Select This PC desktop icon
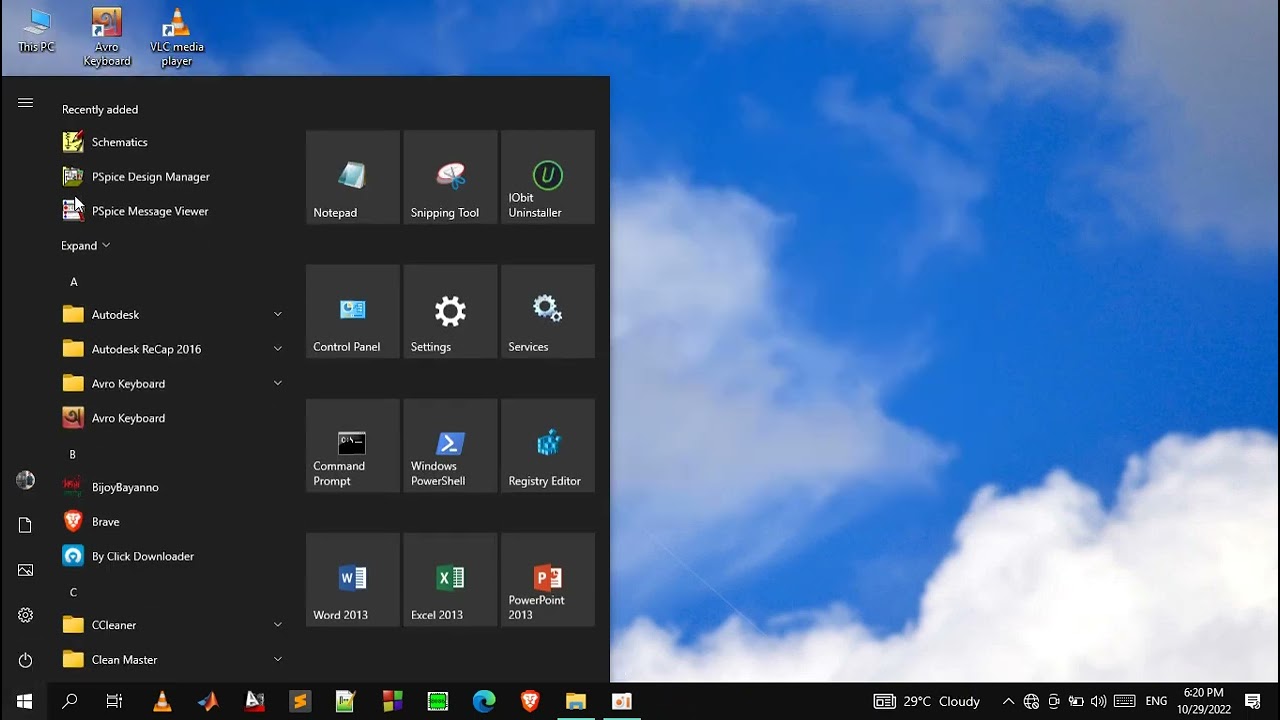Screen dimensions: 1280x720 (36, 31)
